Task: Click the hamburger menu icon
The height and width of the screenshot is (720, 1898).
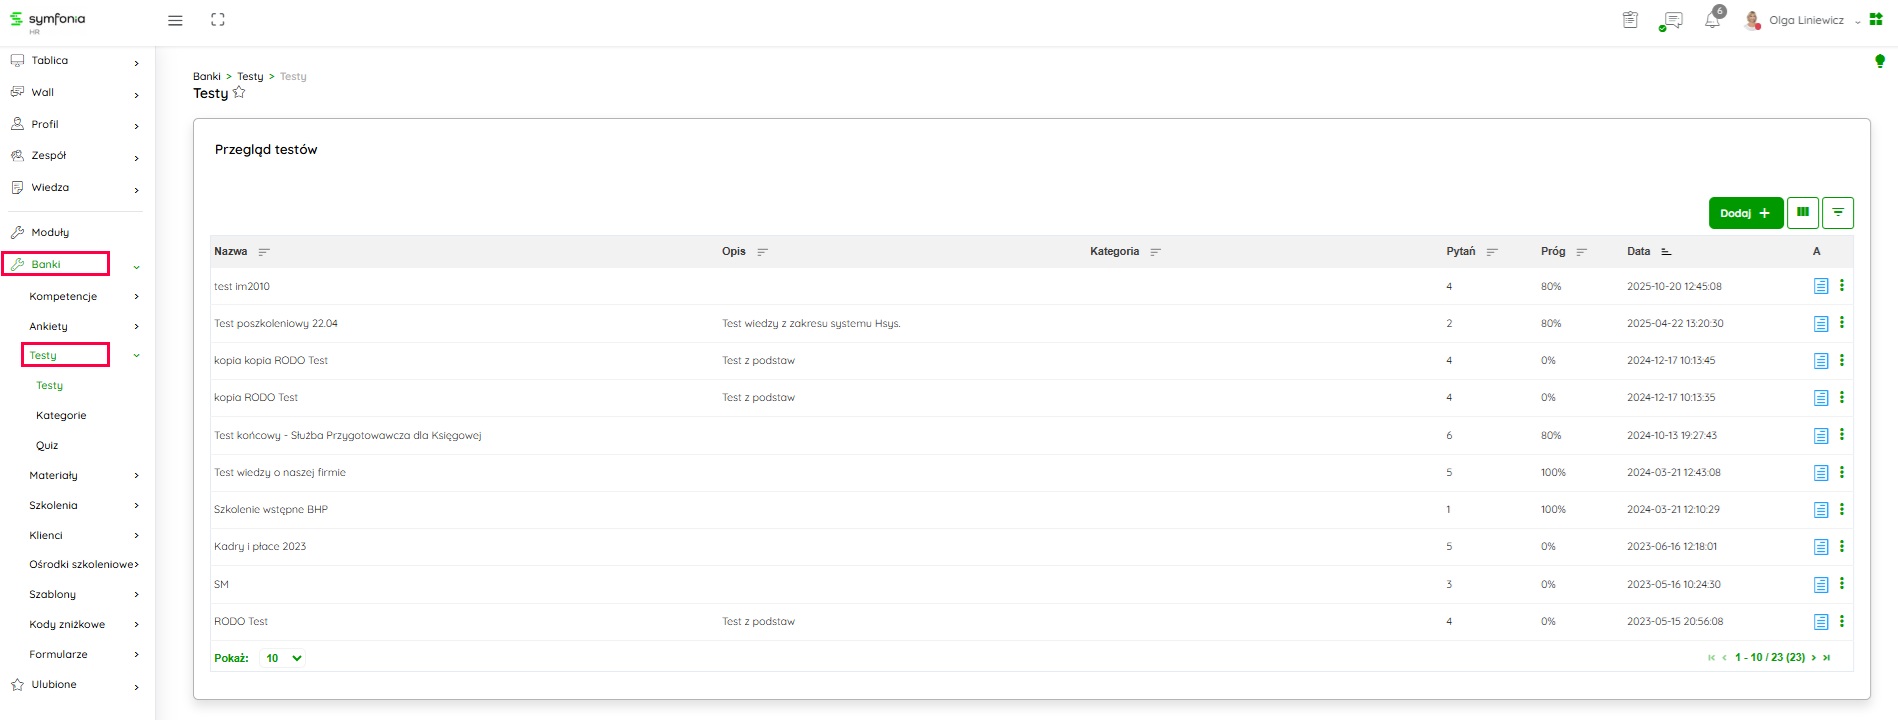Action: [x=175, y=20]
